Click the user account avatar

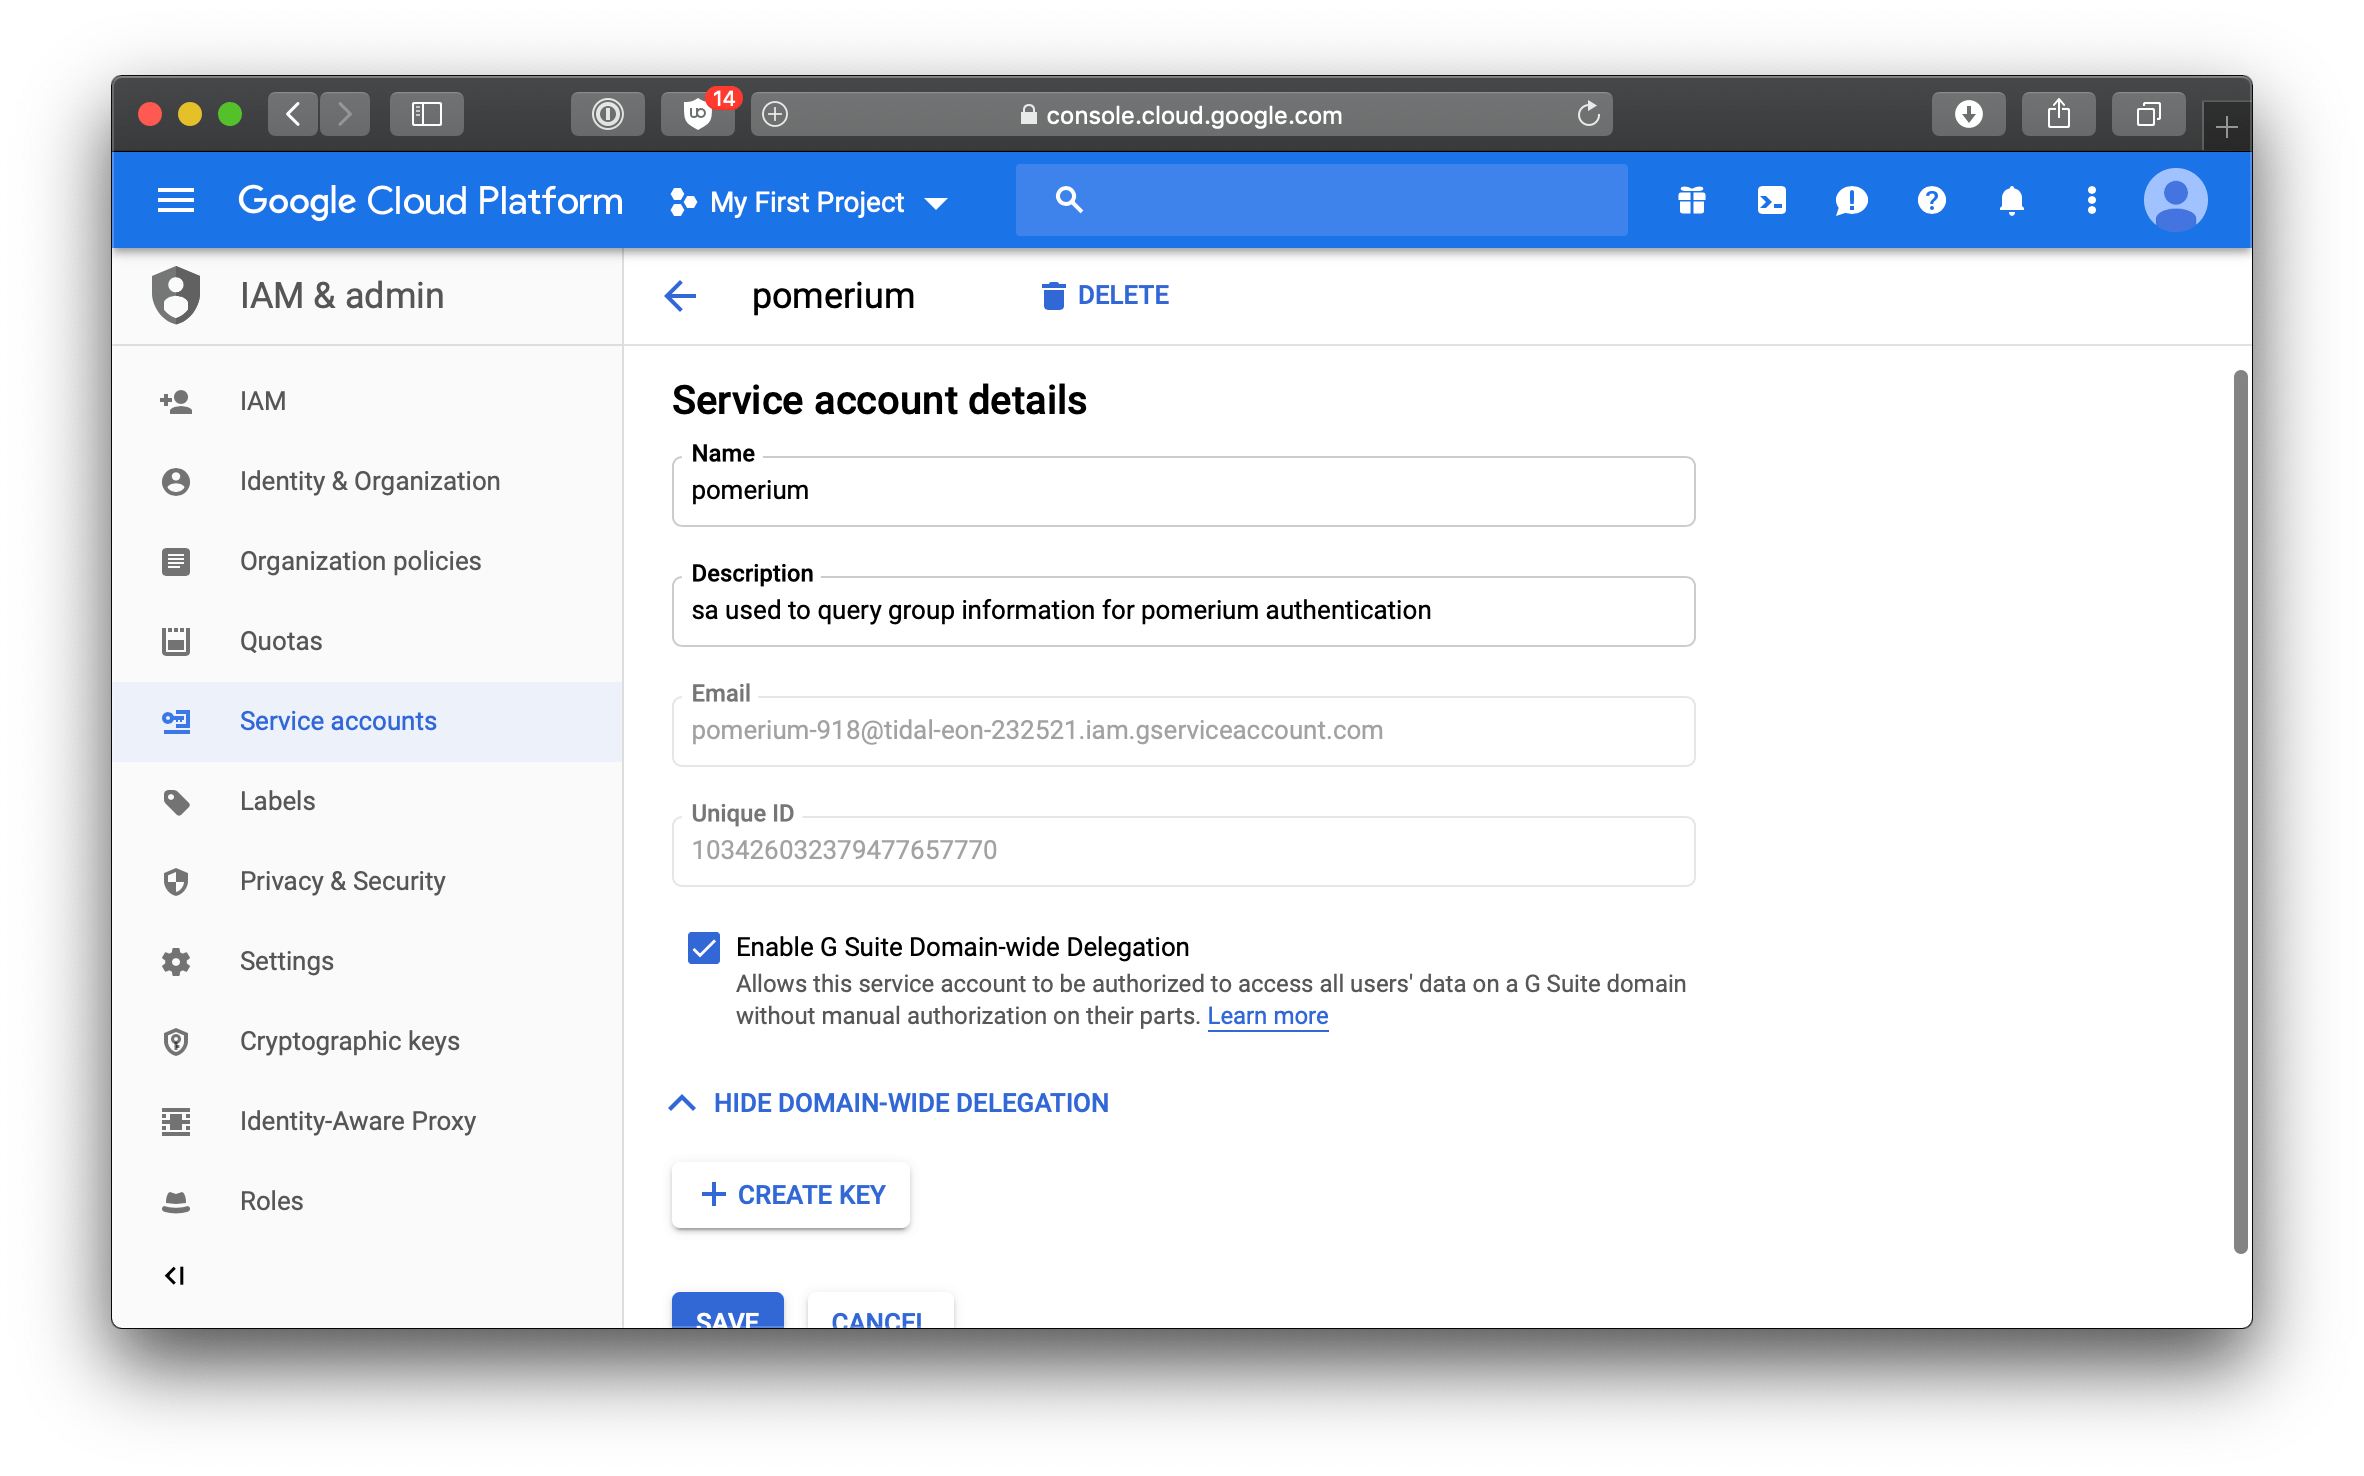point(2175,200)
